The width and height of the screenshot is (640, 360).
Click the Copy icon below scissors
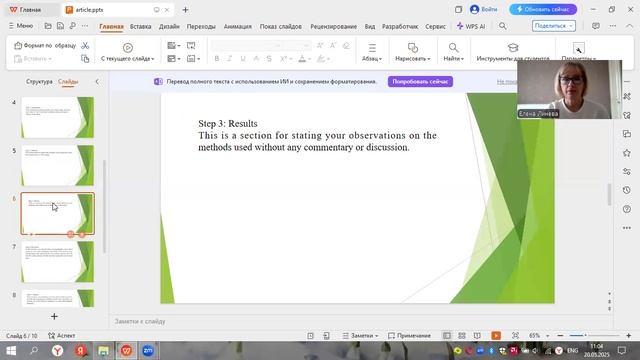(x=85, y=59)
